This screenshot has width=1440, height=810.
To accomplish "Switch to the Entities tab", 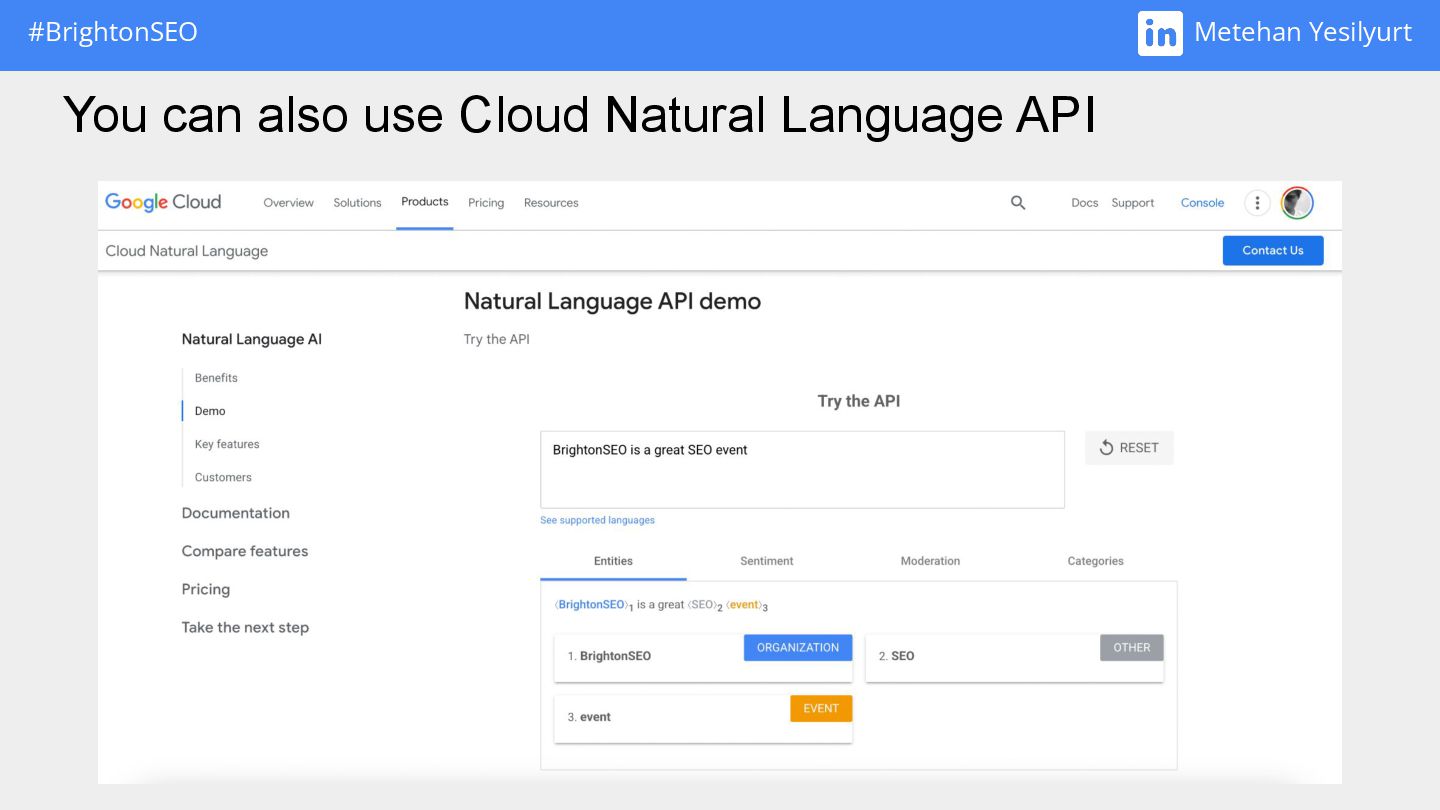I will pyautogui.click(x=613, y=561).
